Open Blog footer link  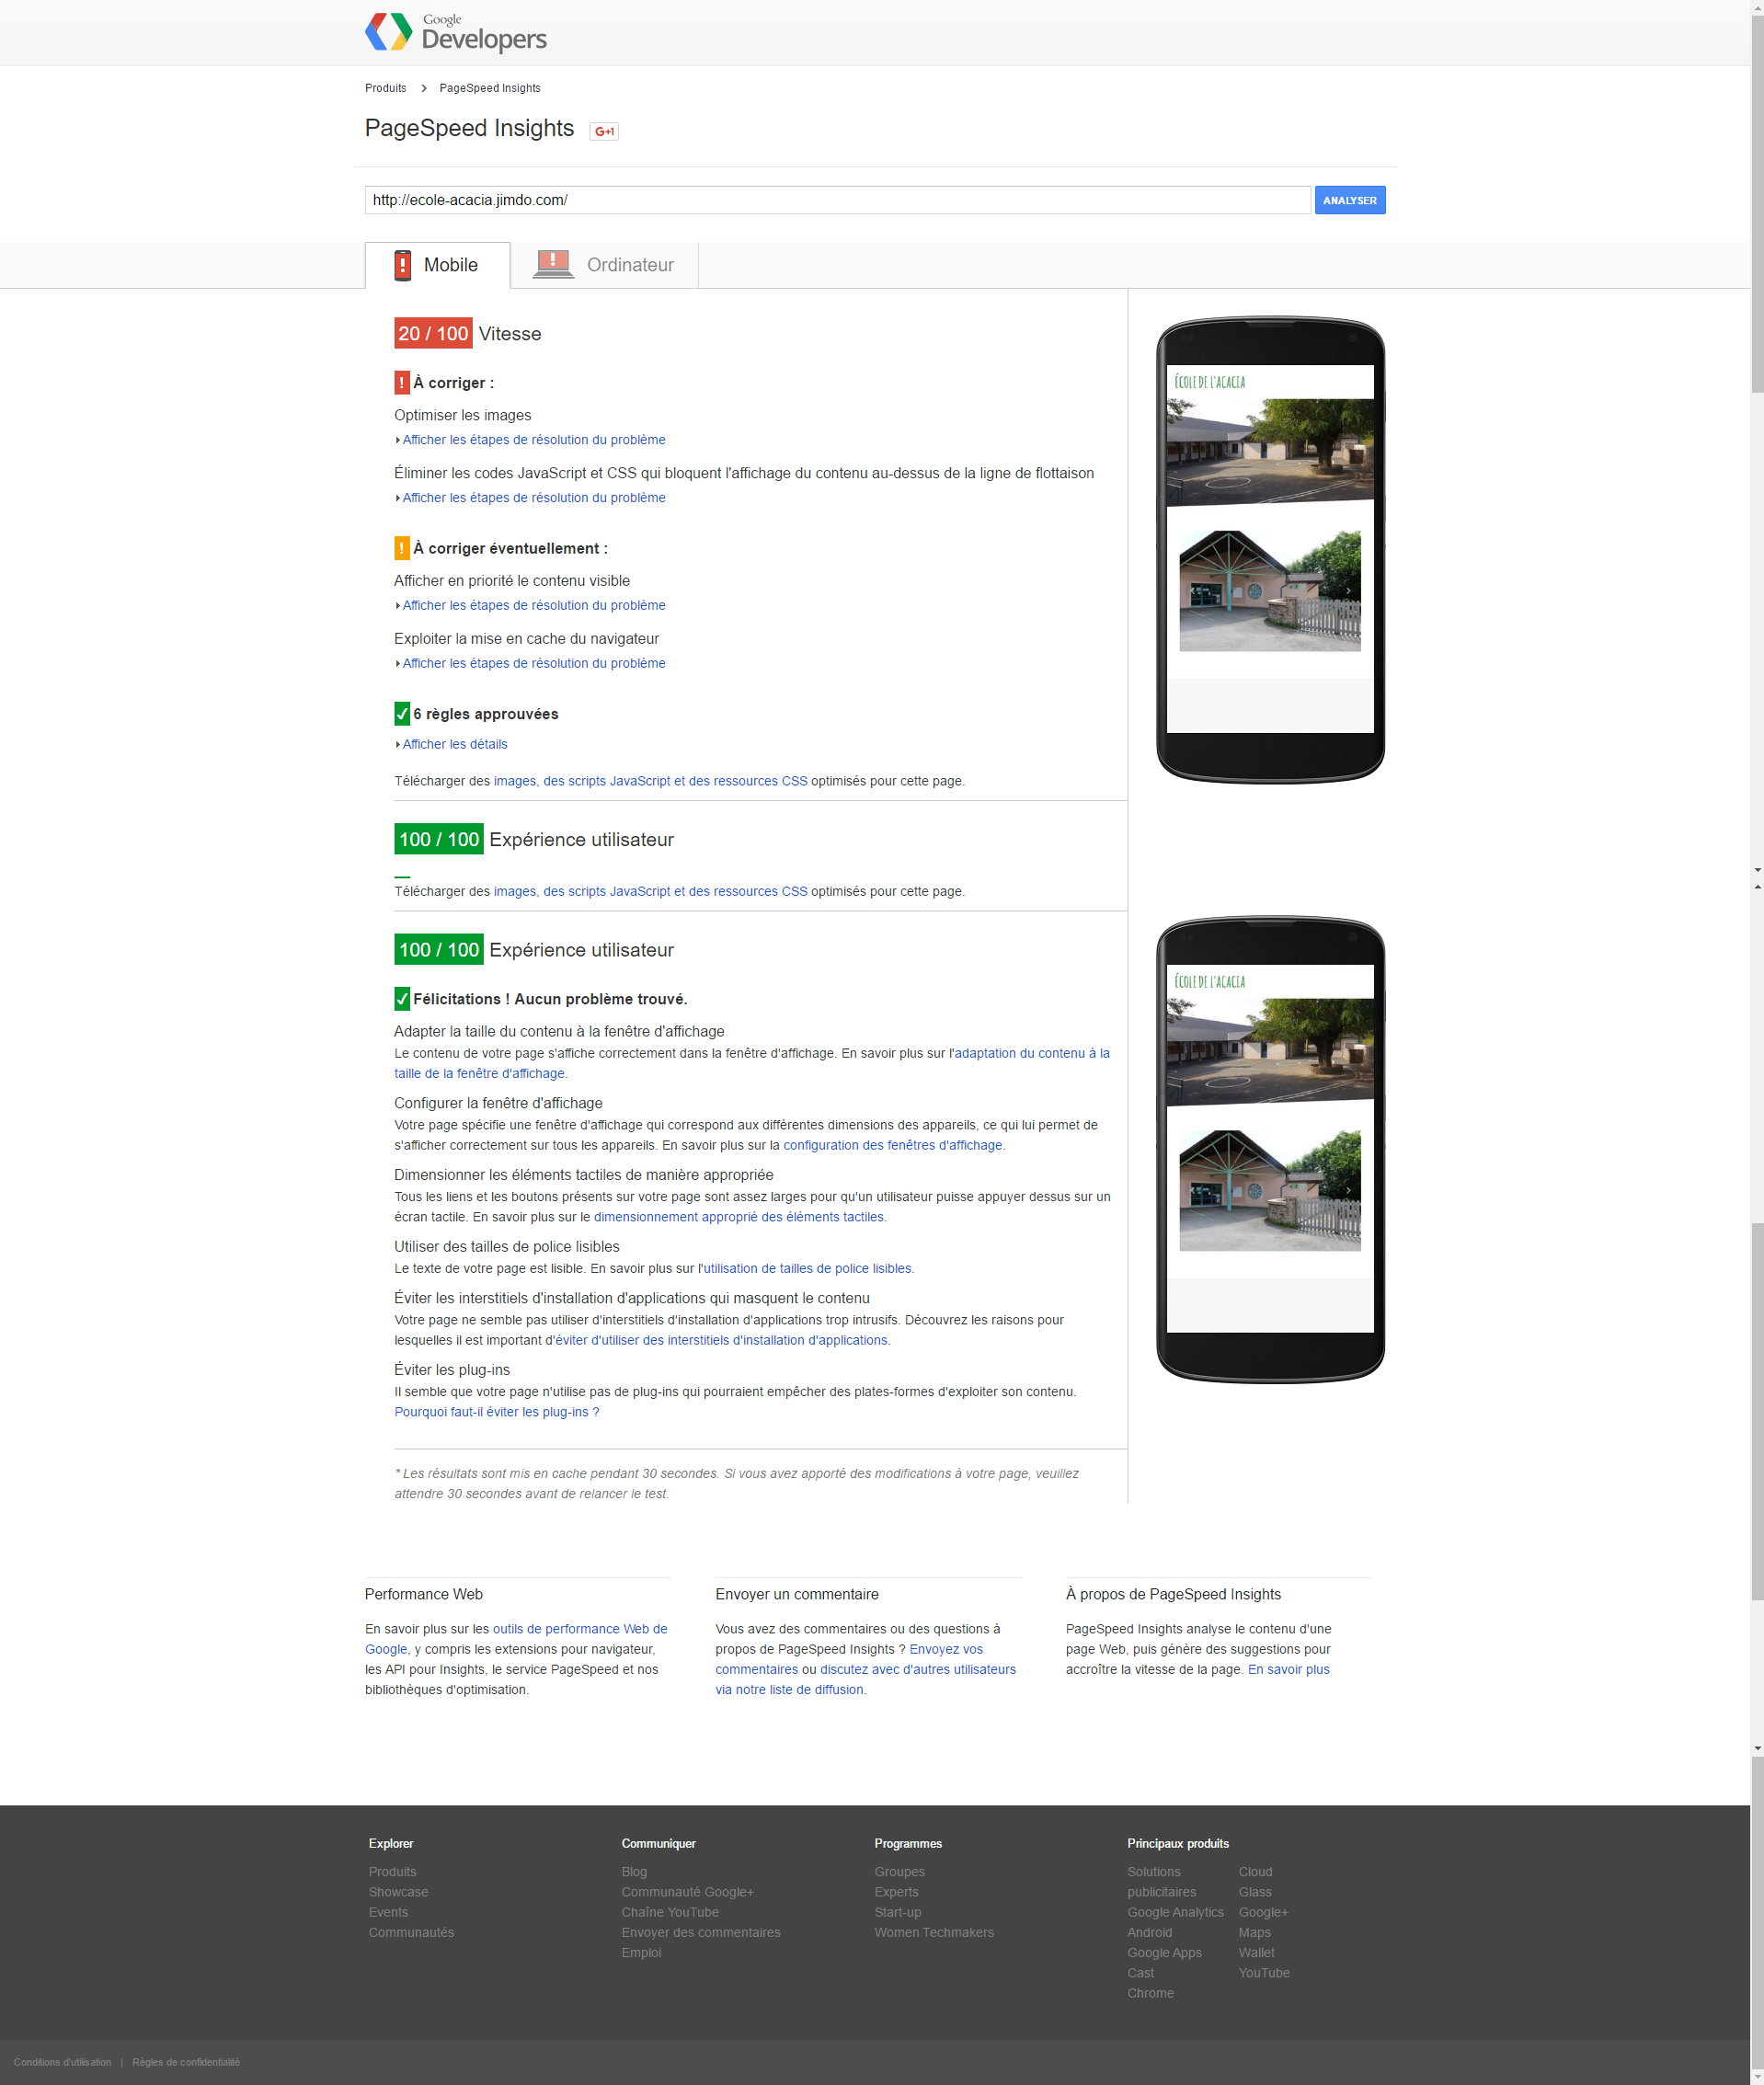(634, 1871)
